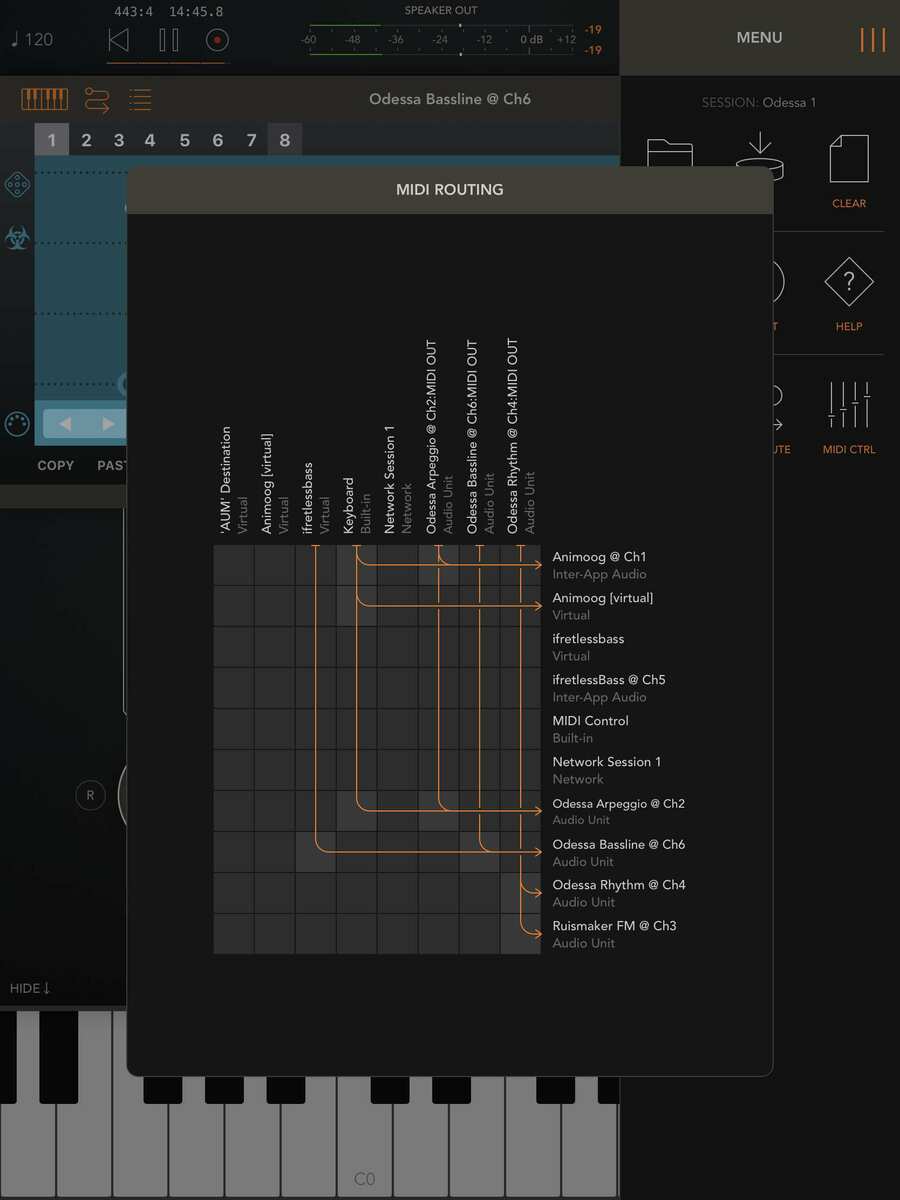
Task: Toggle Odessa Bassline OUT to Odessa Bassline @ Ch6 cell
Action: 479,852
